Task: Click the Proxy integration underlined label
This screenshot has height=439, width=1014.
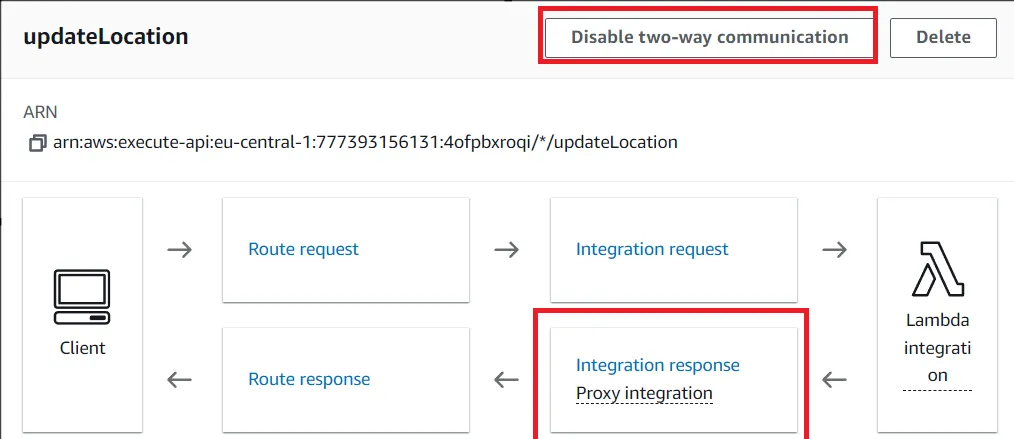Action: 644,393
